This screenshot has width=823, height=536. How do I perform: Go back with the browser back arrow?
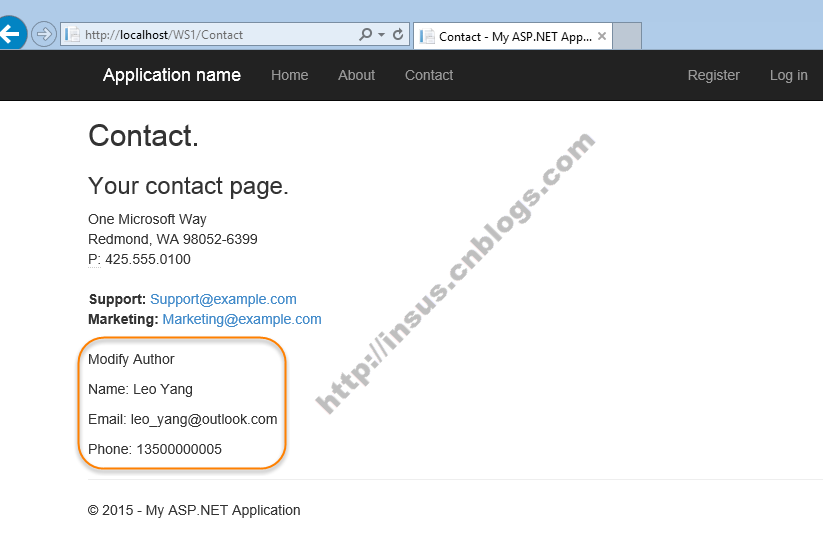[x=10, y=34]
